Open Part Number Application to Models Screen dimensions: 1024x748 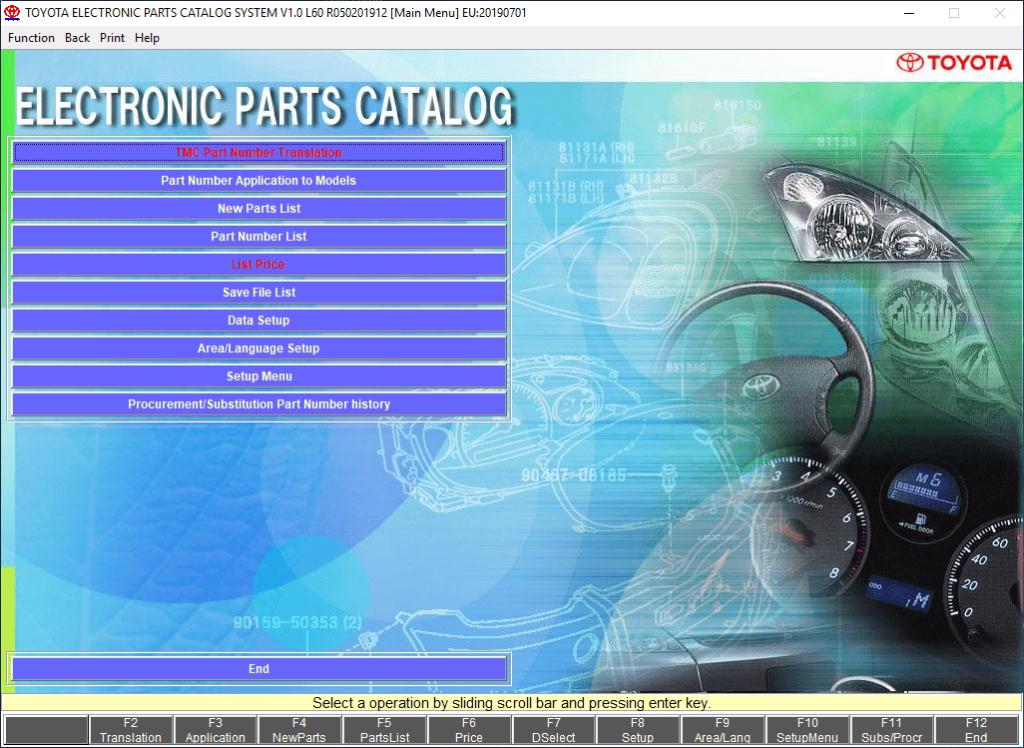coord(258,180)
